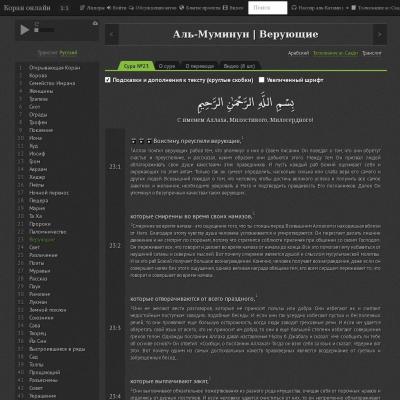
Task: Click the third small icon before verse 23:1
Action: [x=149, y=141]
